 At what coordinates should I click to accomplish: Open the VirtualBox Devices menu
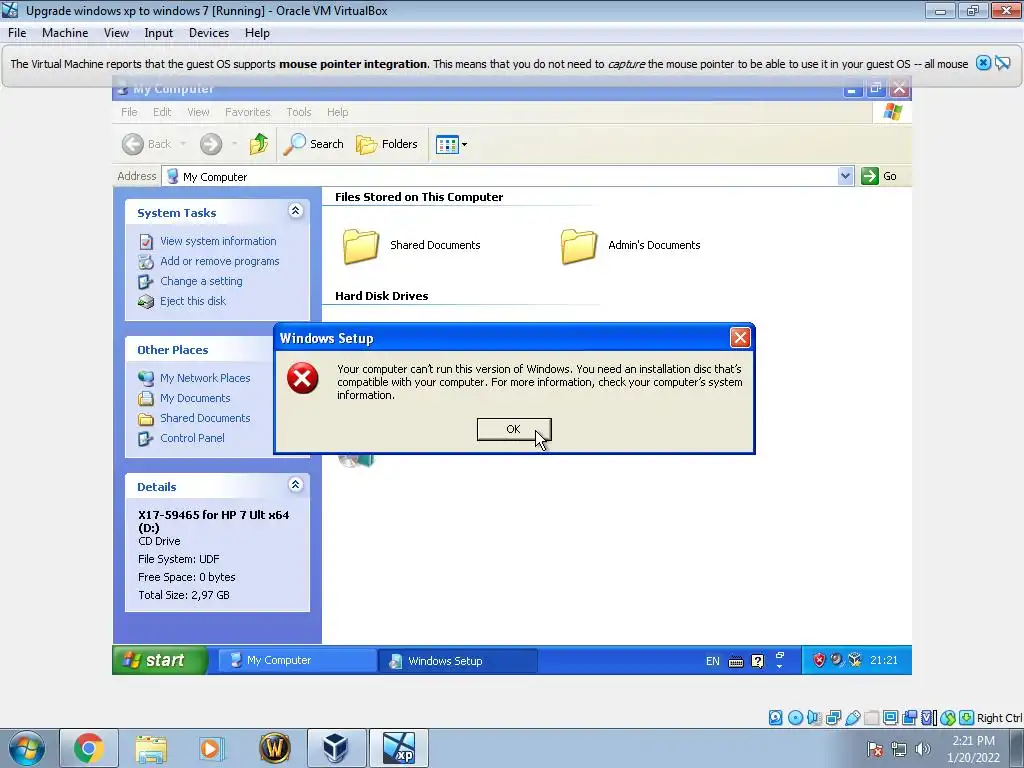(x=208, y=33)
